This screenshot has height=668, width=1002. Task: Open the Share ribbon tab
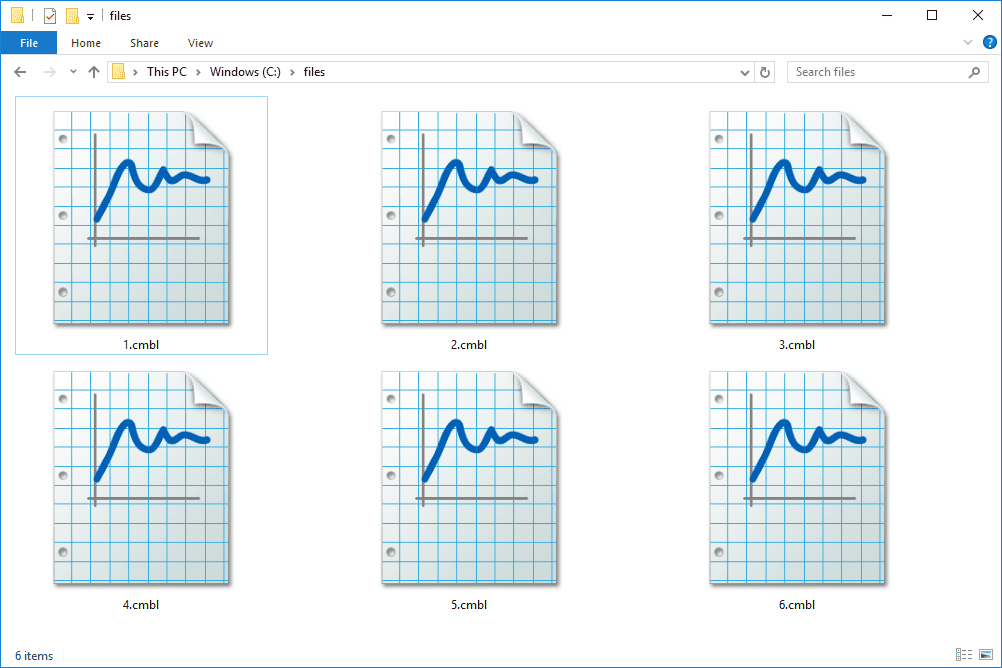[x=144, y=43]
